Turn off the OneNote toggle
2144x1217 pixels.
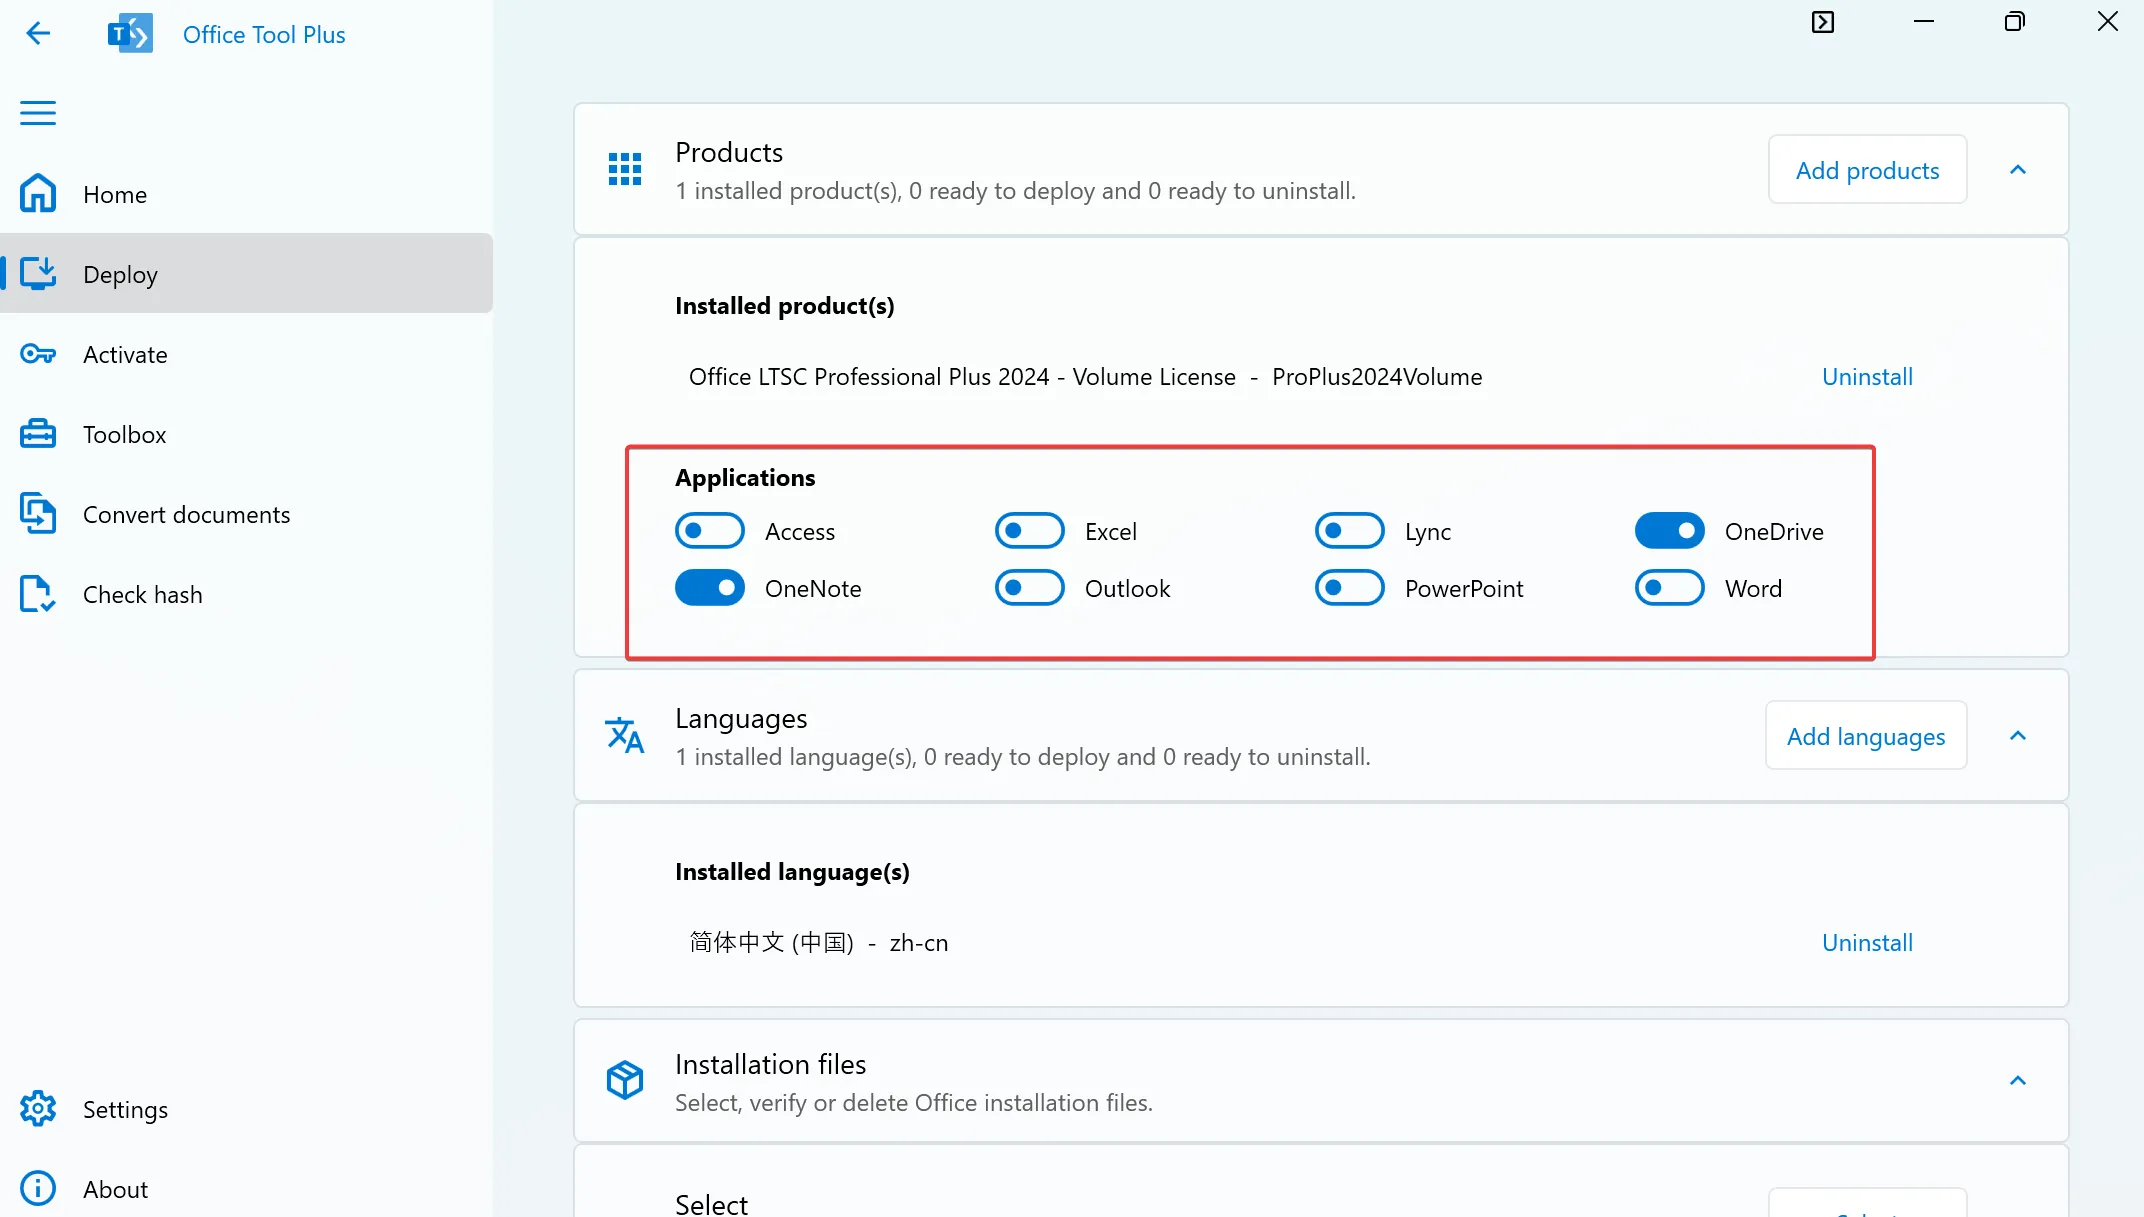tap(710, 588)
